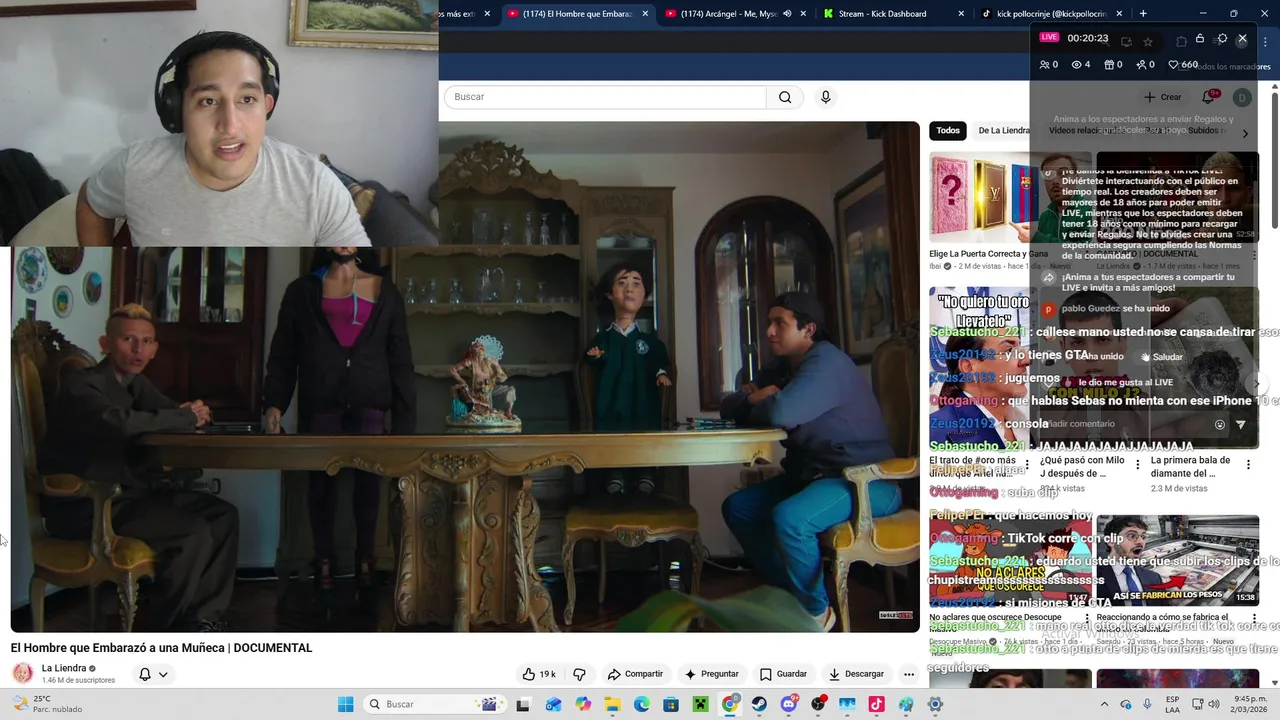Open Steam from the taskbar
The height and width of the screenshot is (720, 1280).
(x=759, y=704)
